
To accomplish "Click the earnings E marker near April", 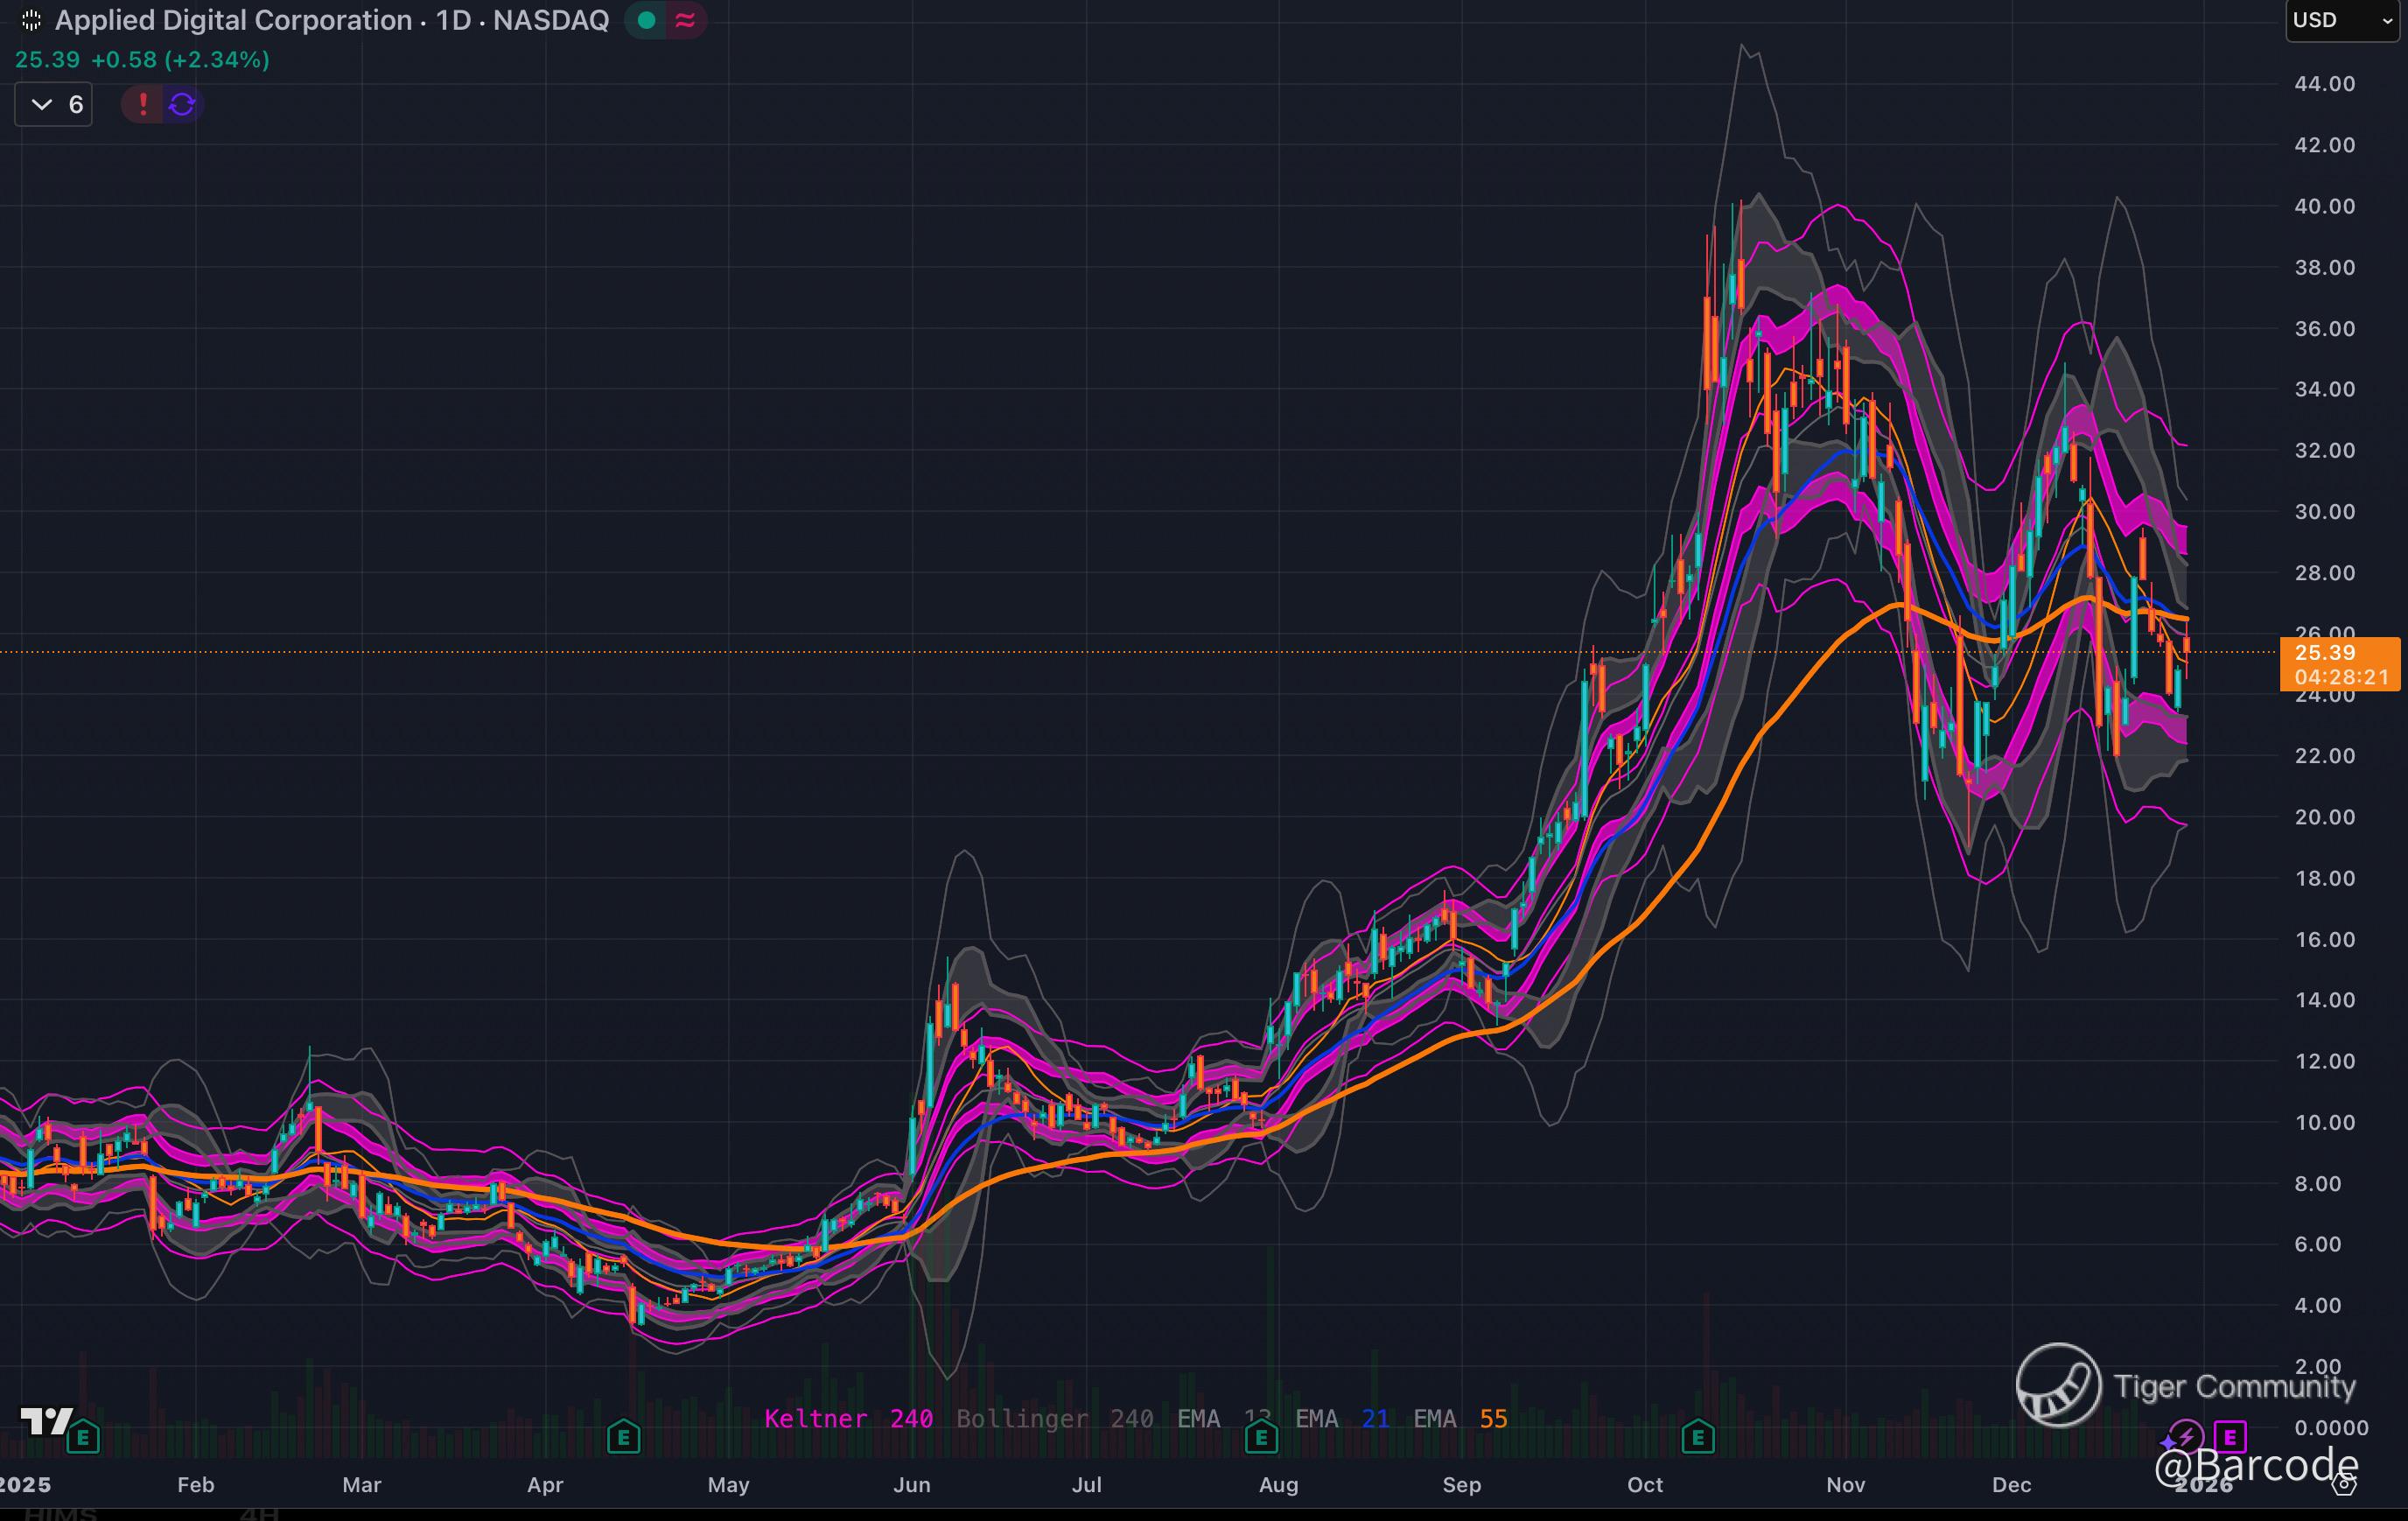I will 623,1438.
